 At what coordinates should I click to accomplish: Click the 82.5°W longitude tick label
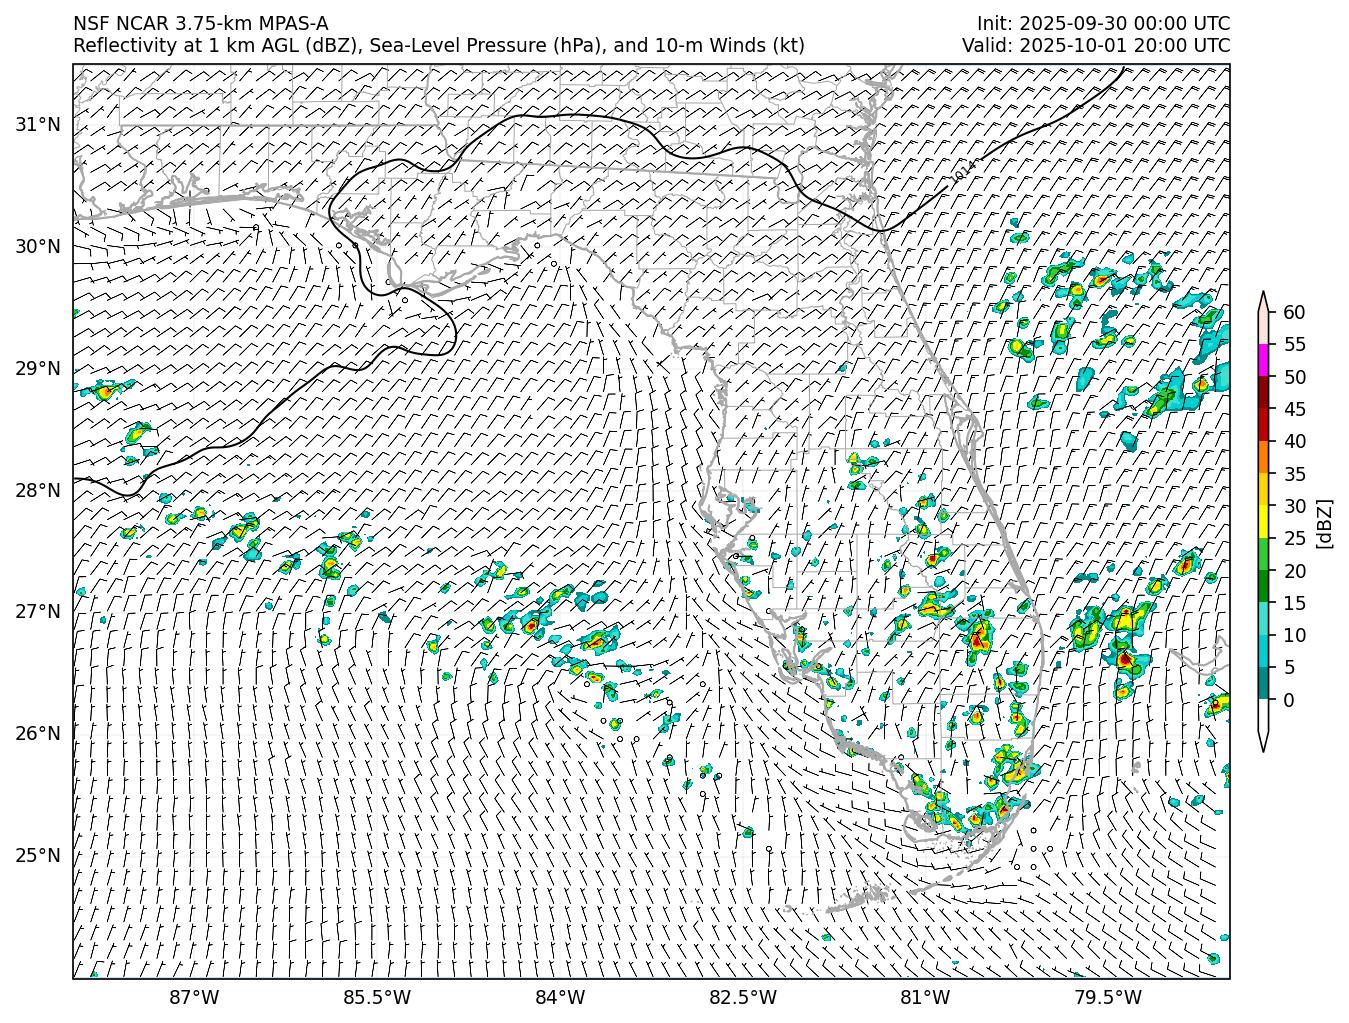point(742,997)
